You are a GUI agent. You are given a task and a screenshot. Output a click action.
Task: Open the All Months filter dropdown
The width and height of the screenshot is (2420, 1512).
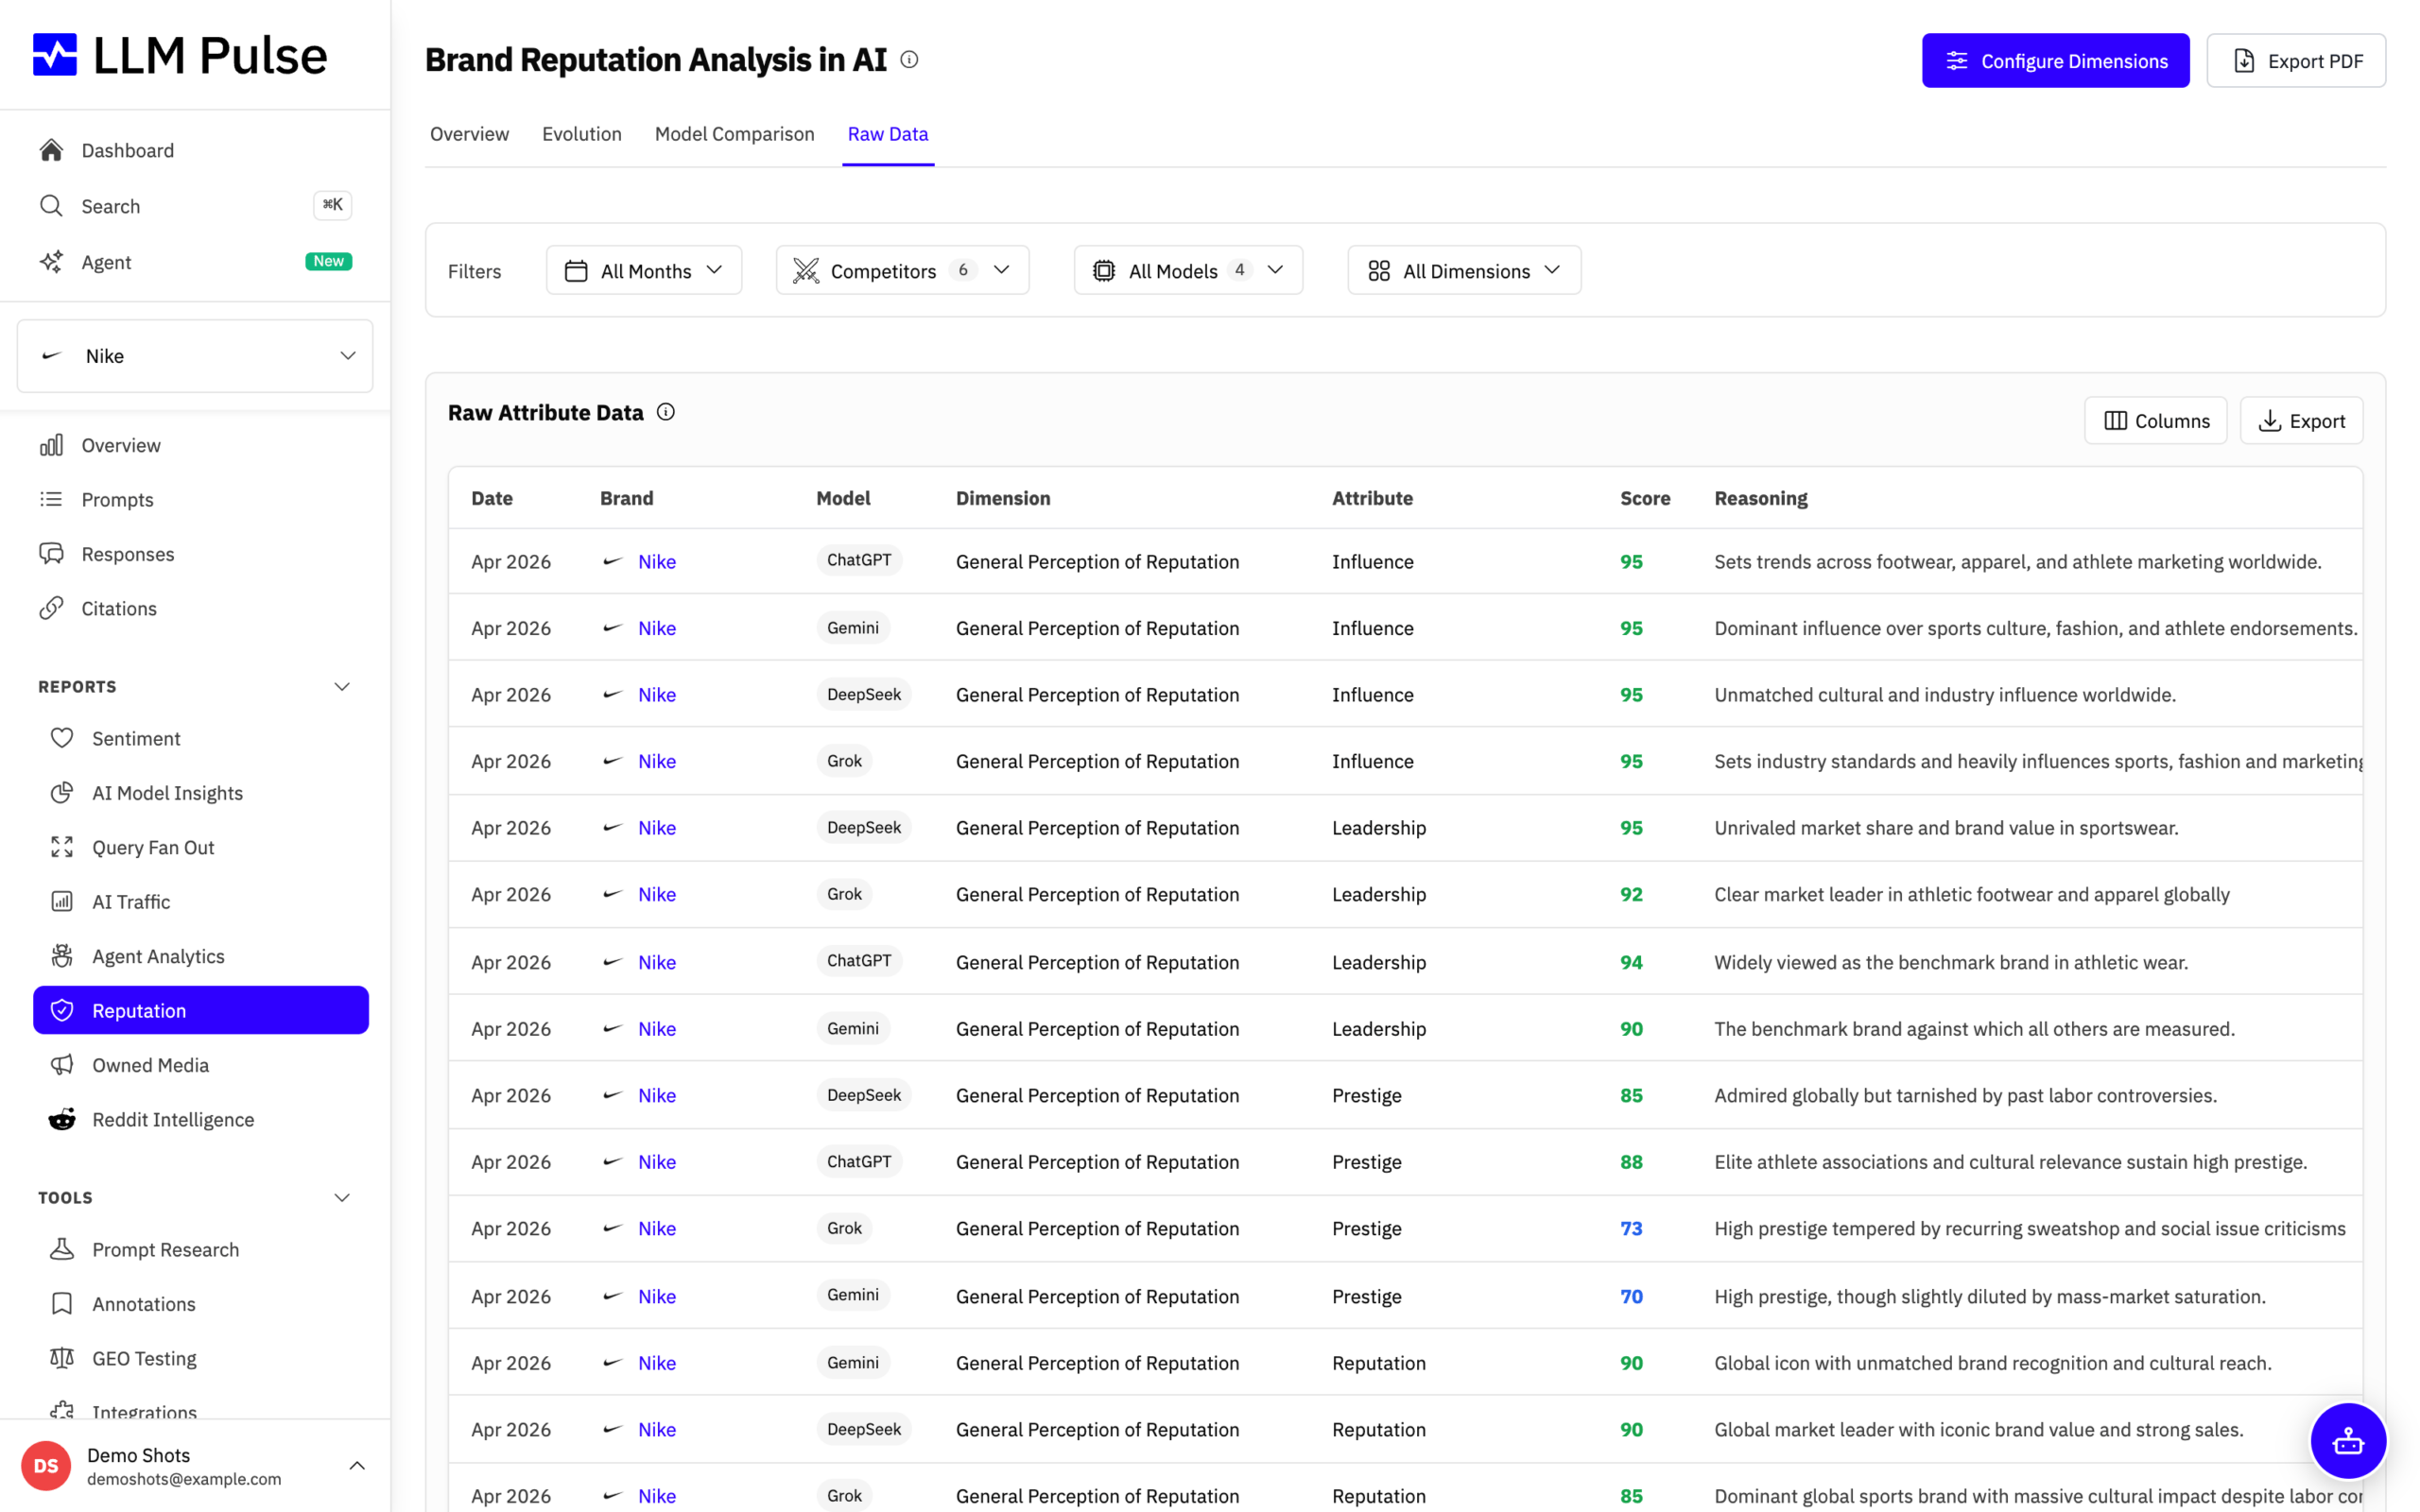(x=644, y=270)
